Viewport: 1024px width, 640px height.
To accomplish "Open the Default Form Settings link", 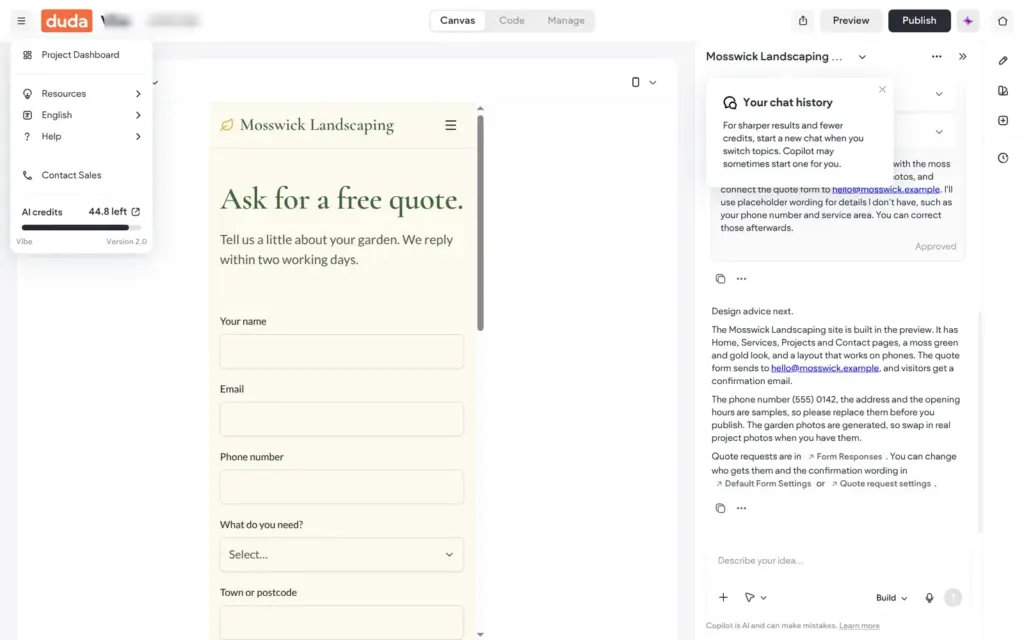I will tap(763, 484).
